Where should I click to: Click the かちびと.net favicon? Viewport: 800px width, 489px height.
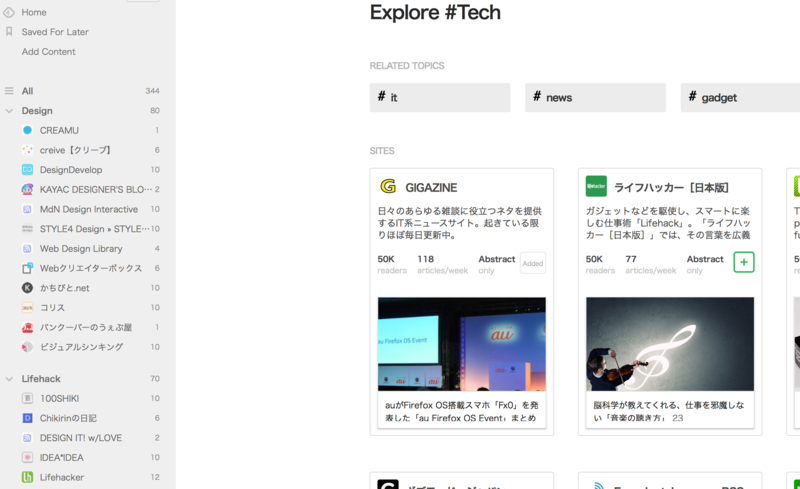click(x=28, y=288)
